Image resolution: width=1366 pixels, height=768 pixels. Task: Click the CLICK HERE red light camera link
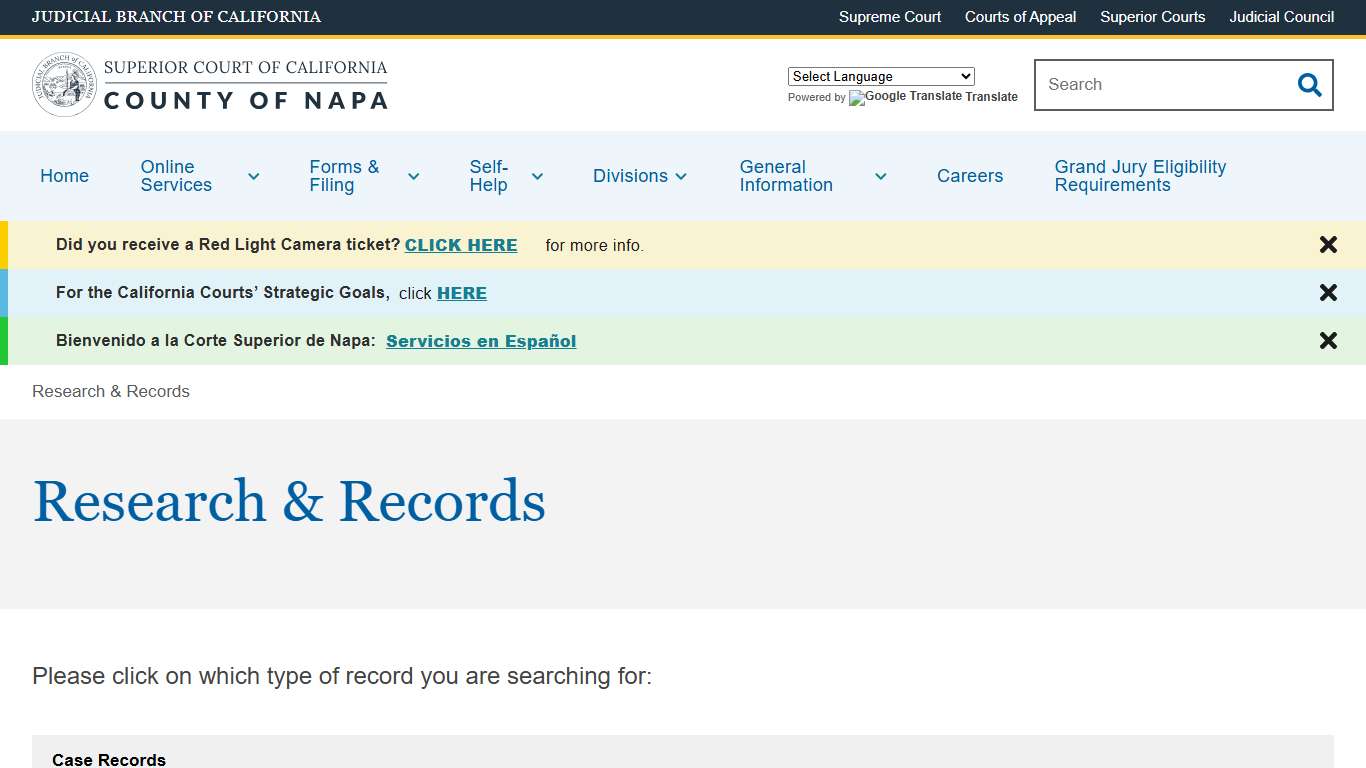click(461, 245)
